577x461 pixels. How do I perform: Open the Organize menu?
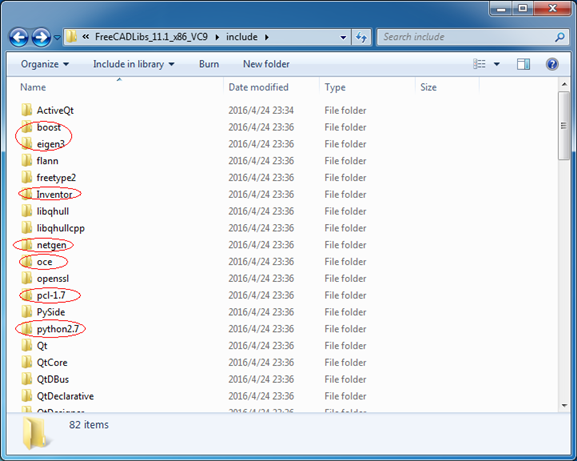tap(45, 64)
